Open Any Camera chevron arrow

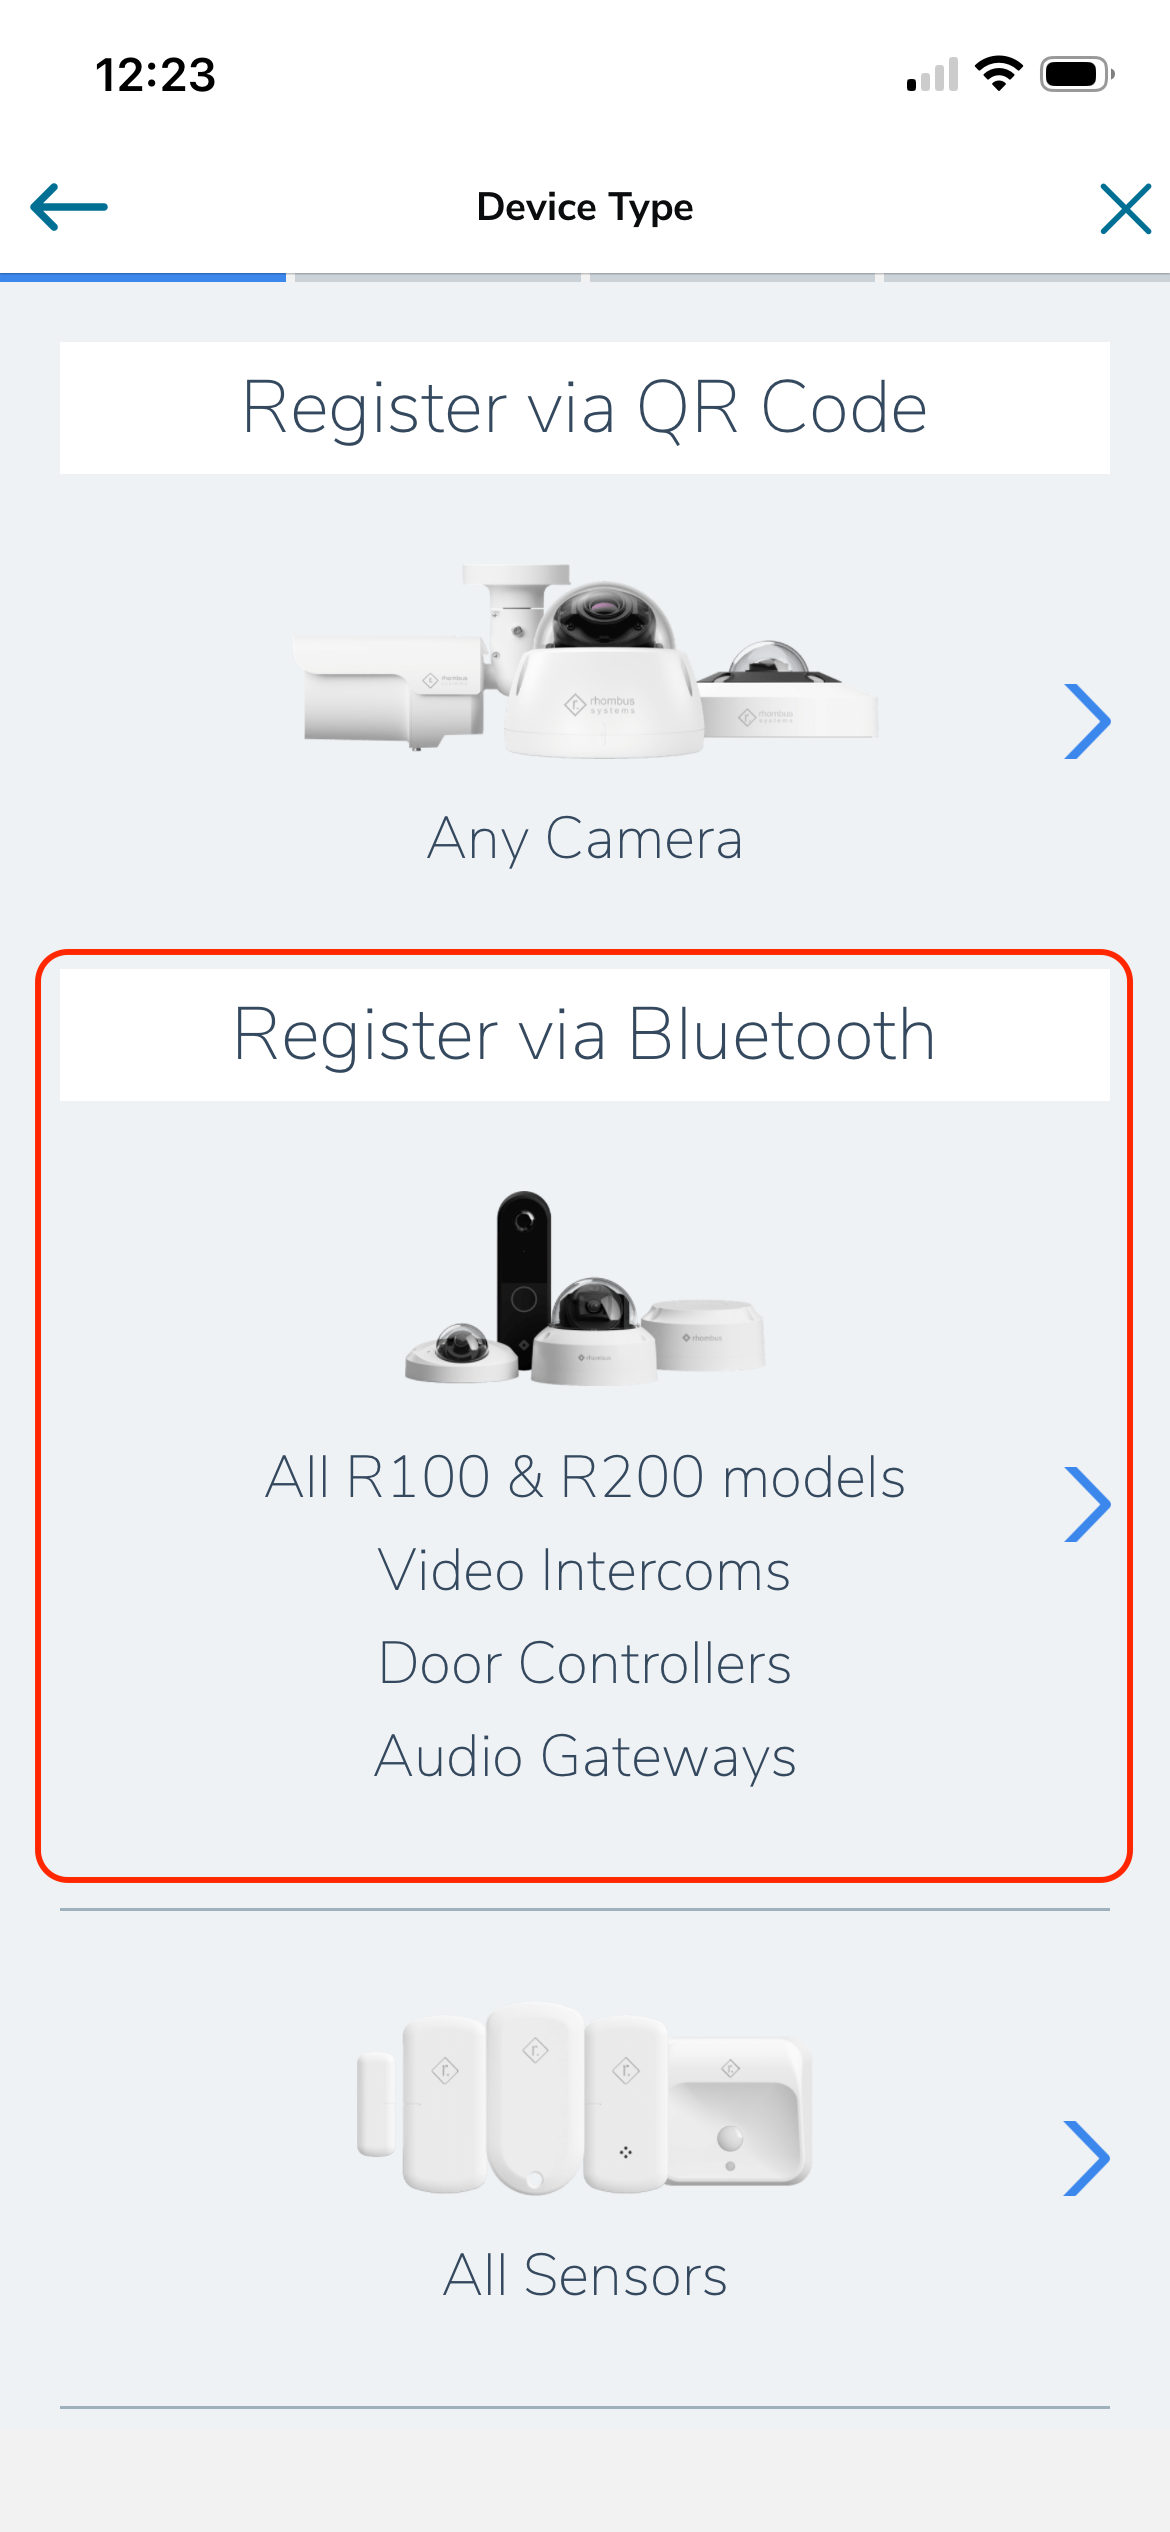click(x=1088, y=721)
